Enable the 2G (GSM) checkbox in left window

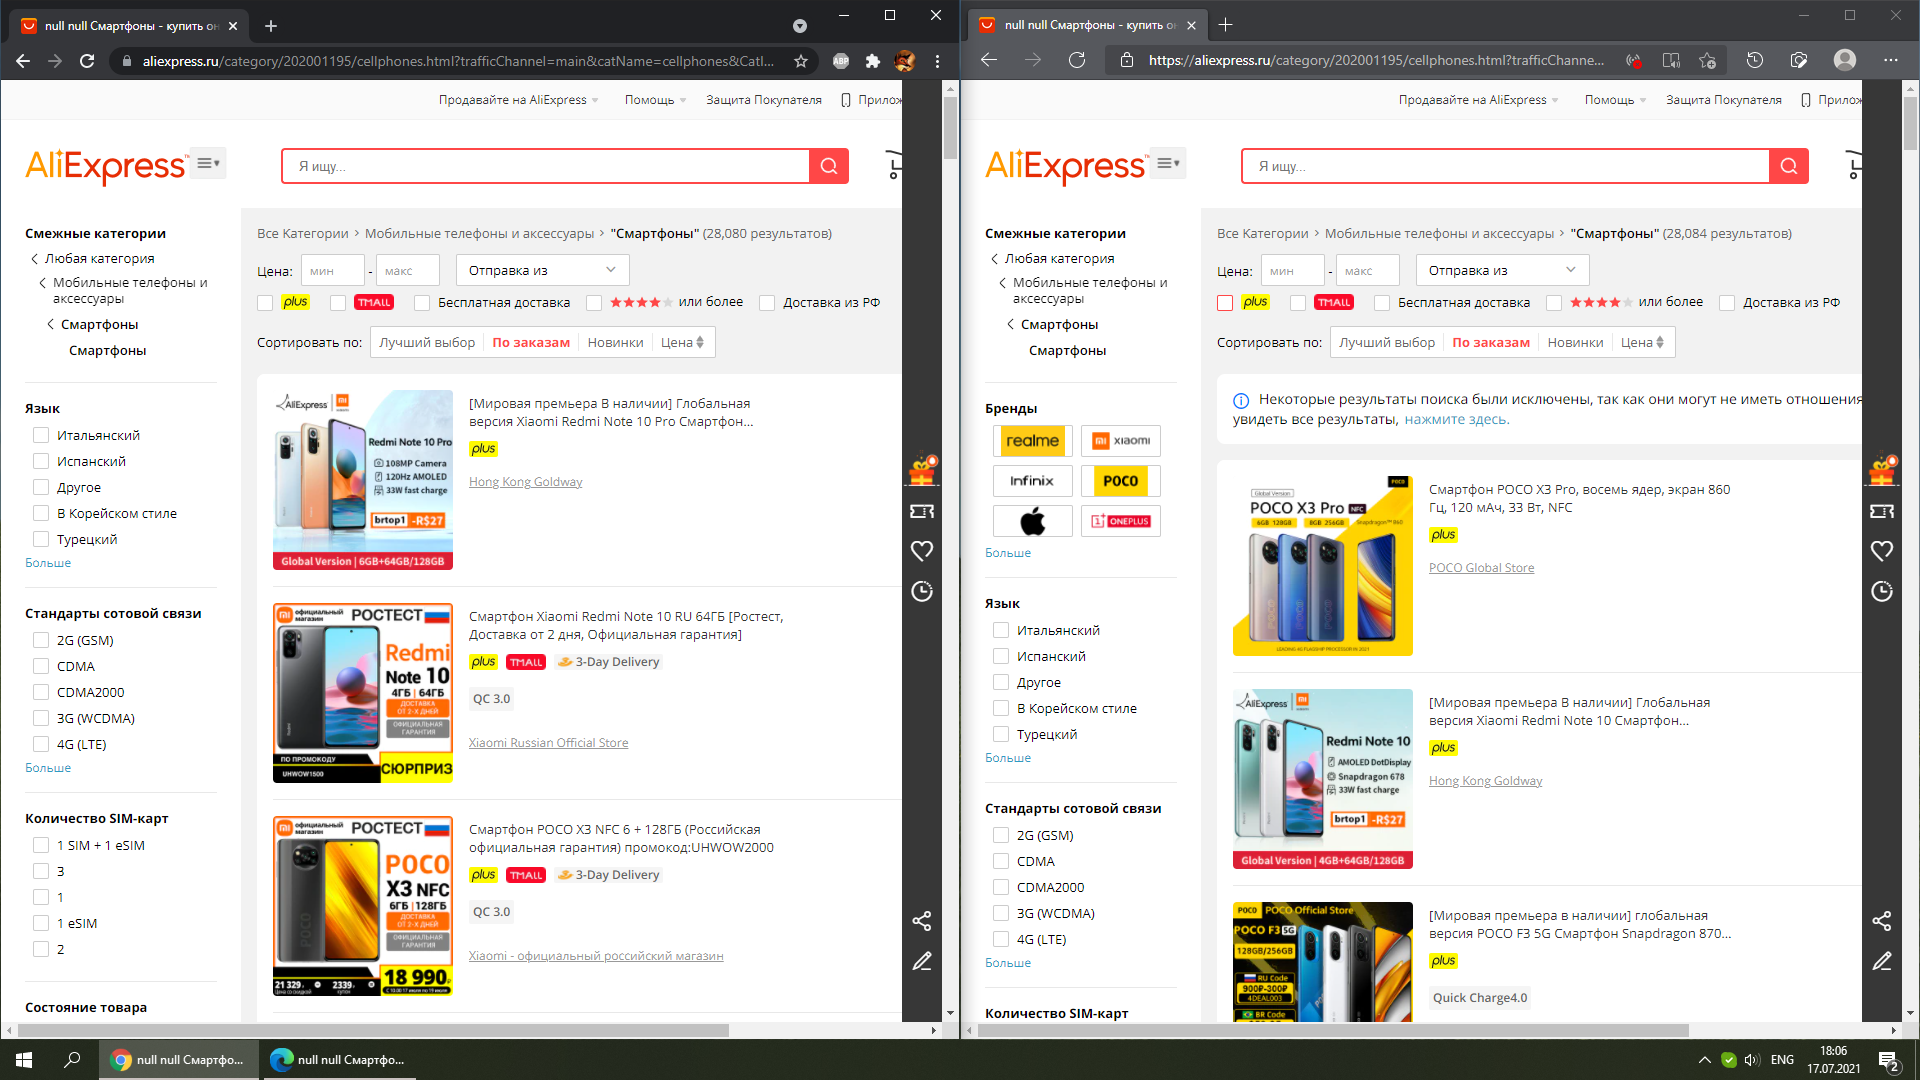41,640
